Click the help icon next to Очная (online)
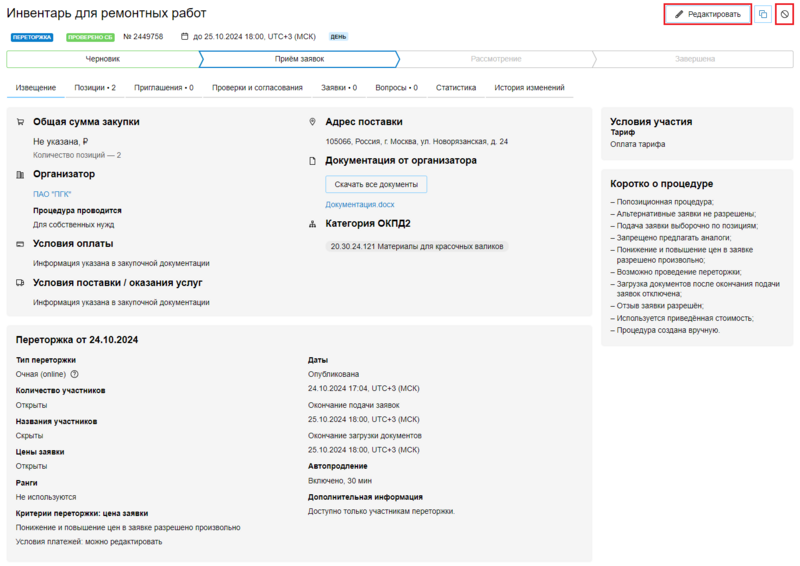Image resolution: width=800 pixels, height=566 pixels. [x=75, y=374]
